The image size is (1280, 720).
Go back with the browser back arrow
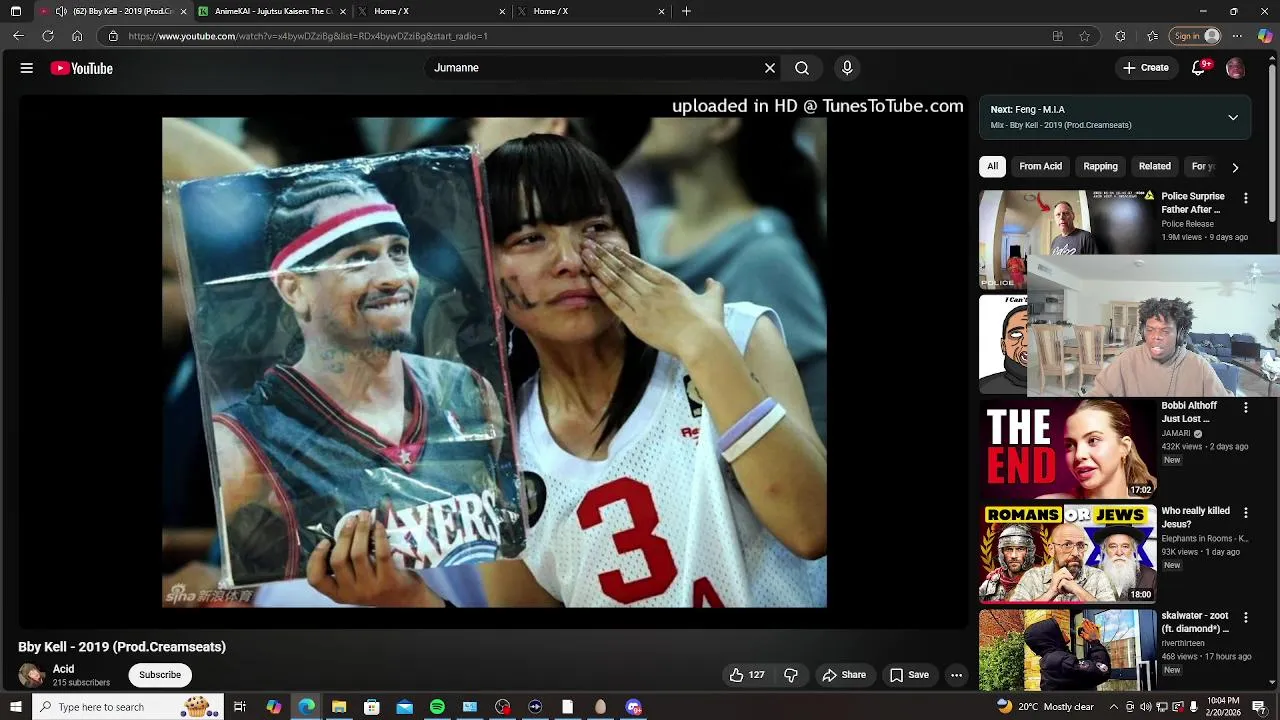(x=18, y=36)
